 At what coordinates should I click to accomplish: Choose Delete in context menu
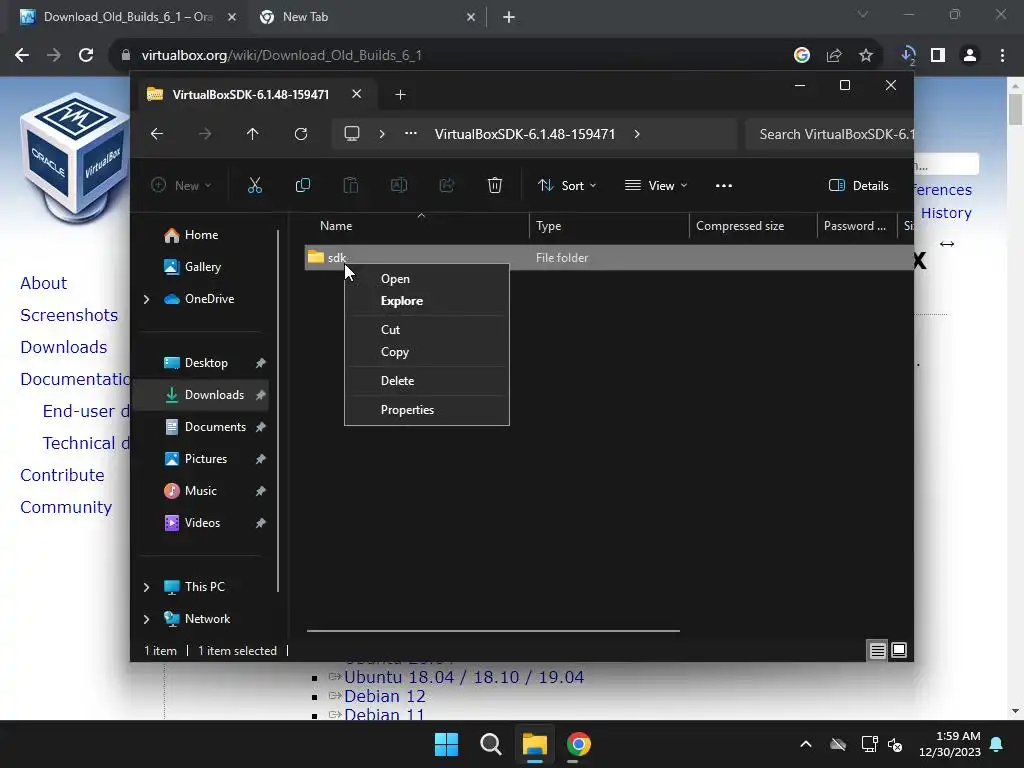coord(426,381)
